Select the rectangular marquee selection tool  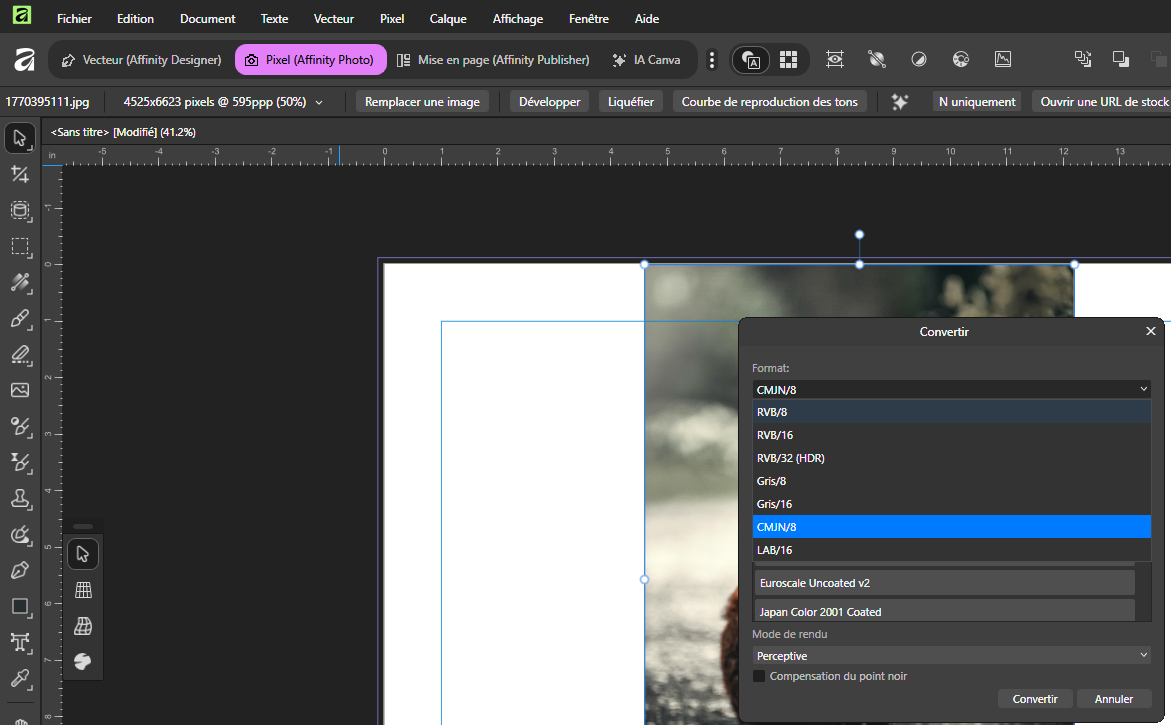click(20, 246)
